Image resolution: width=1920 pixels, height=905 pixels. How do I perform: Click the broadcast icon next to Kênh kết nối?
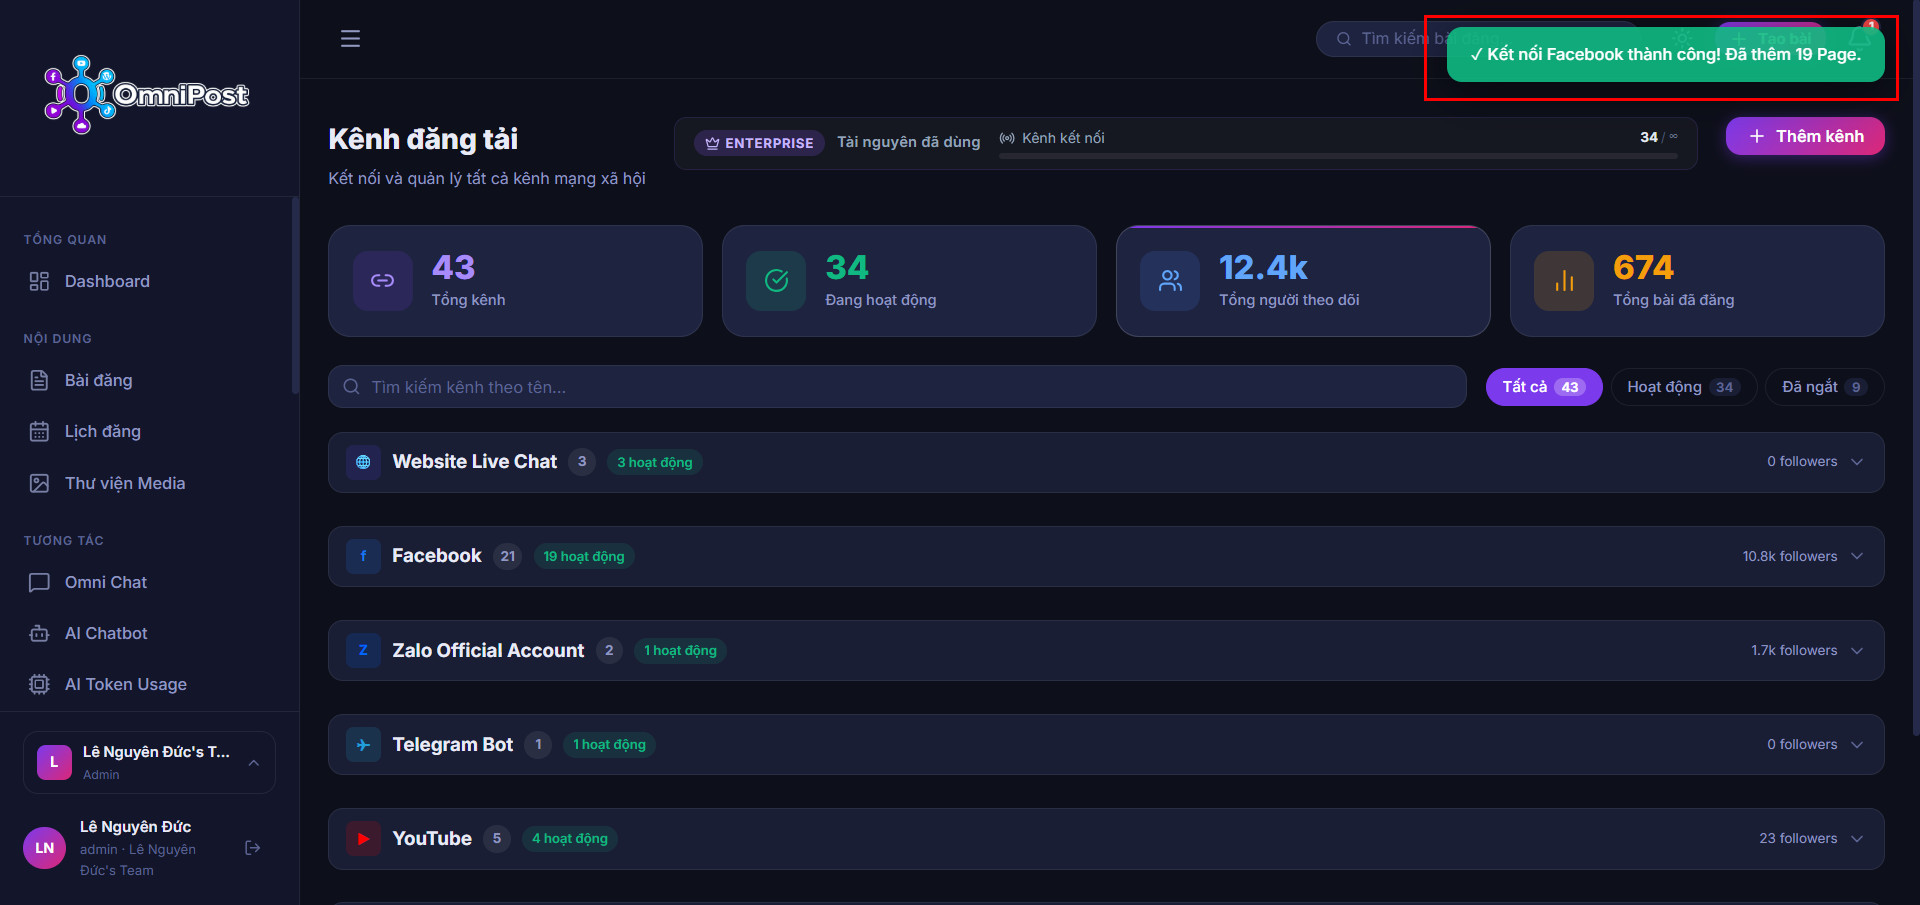coord(1007,138)
